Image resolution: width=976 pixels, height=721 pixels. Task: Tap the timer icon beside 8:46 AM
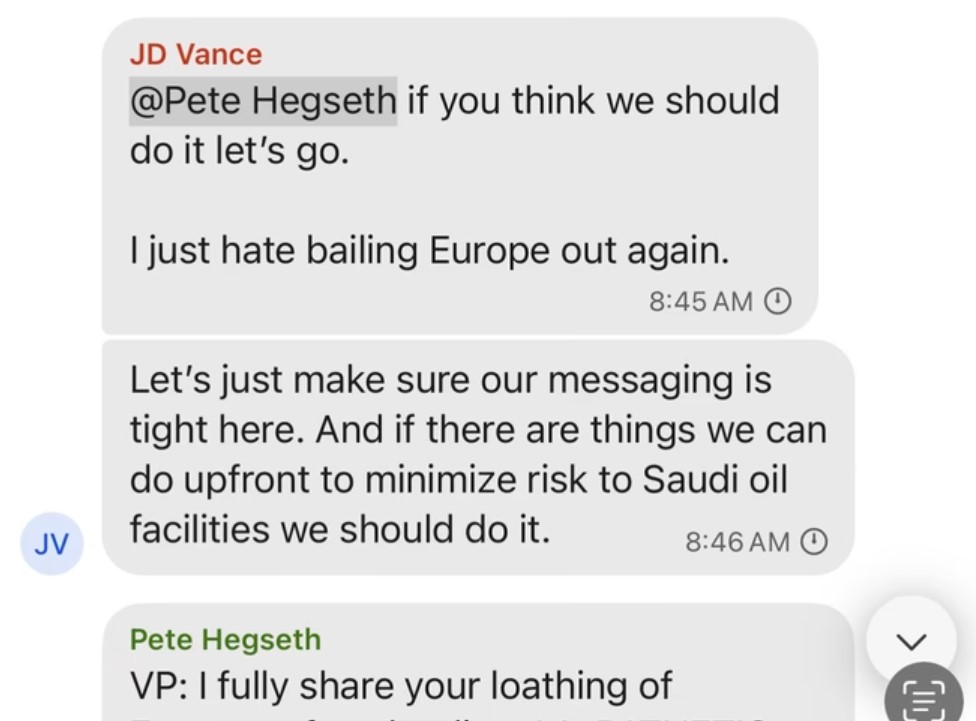coord(814,541)
